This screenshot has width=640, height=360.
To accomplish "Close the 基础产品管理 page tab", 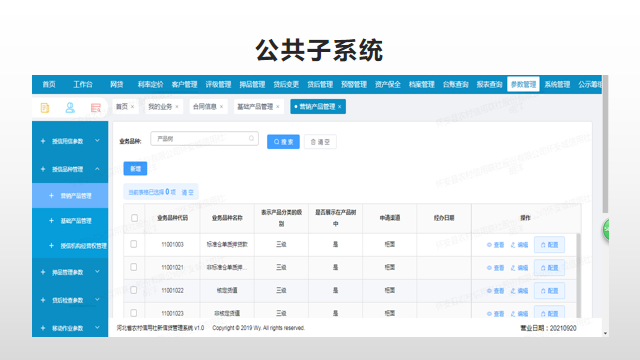I will pyautogui.click(x=278, y=107).
